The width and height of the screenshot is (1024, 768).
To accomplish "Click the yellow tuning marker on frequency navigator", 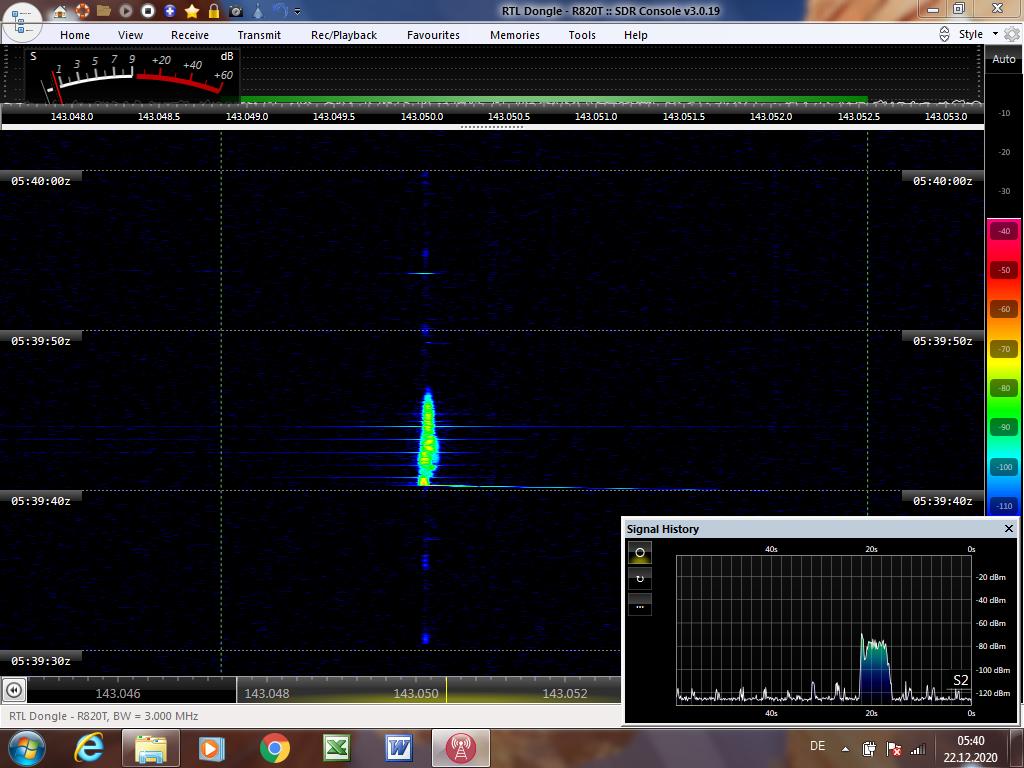I will [447, 690].
